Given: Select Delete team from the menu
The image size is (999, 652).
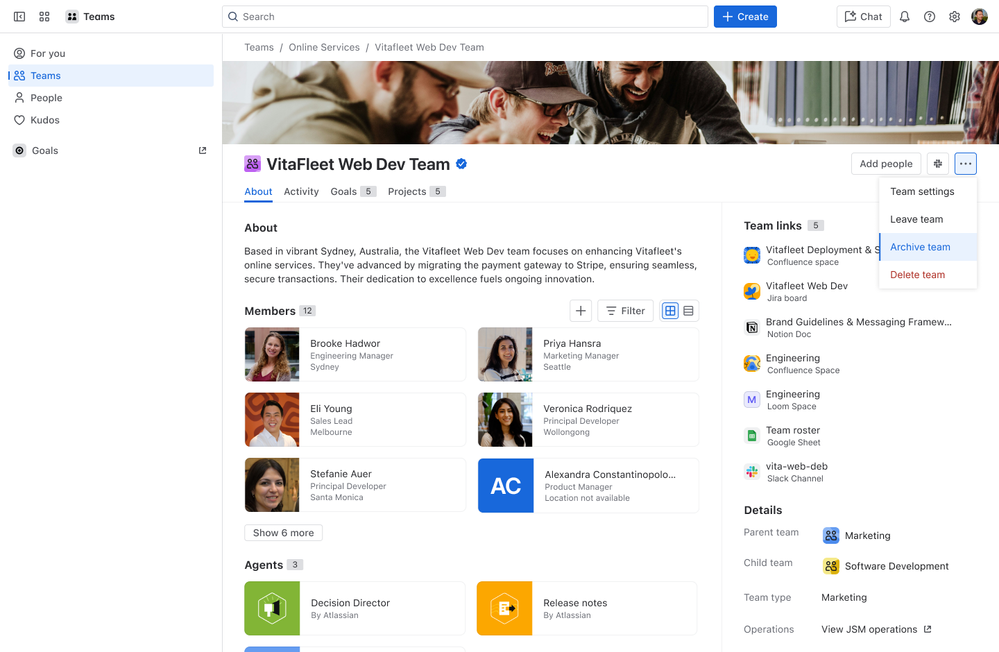Looking at the screenshot, I should [928, 275].
